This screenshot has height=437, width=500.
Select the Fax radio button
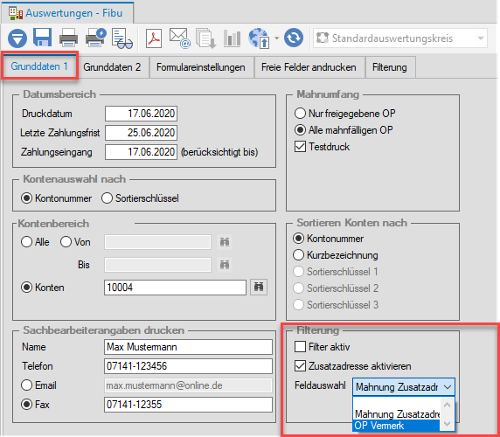click(27, 404)
